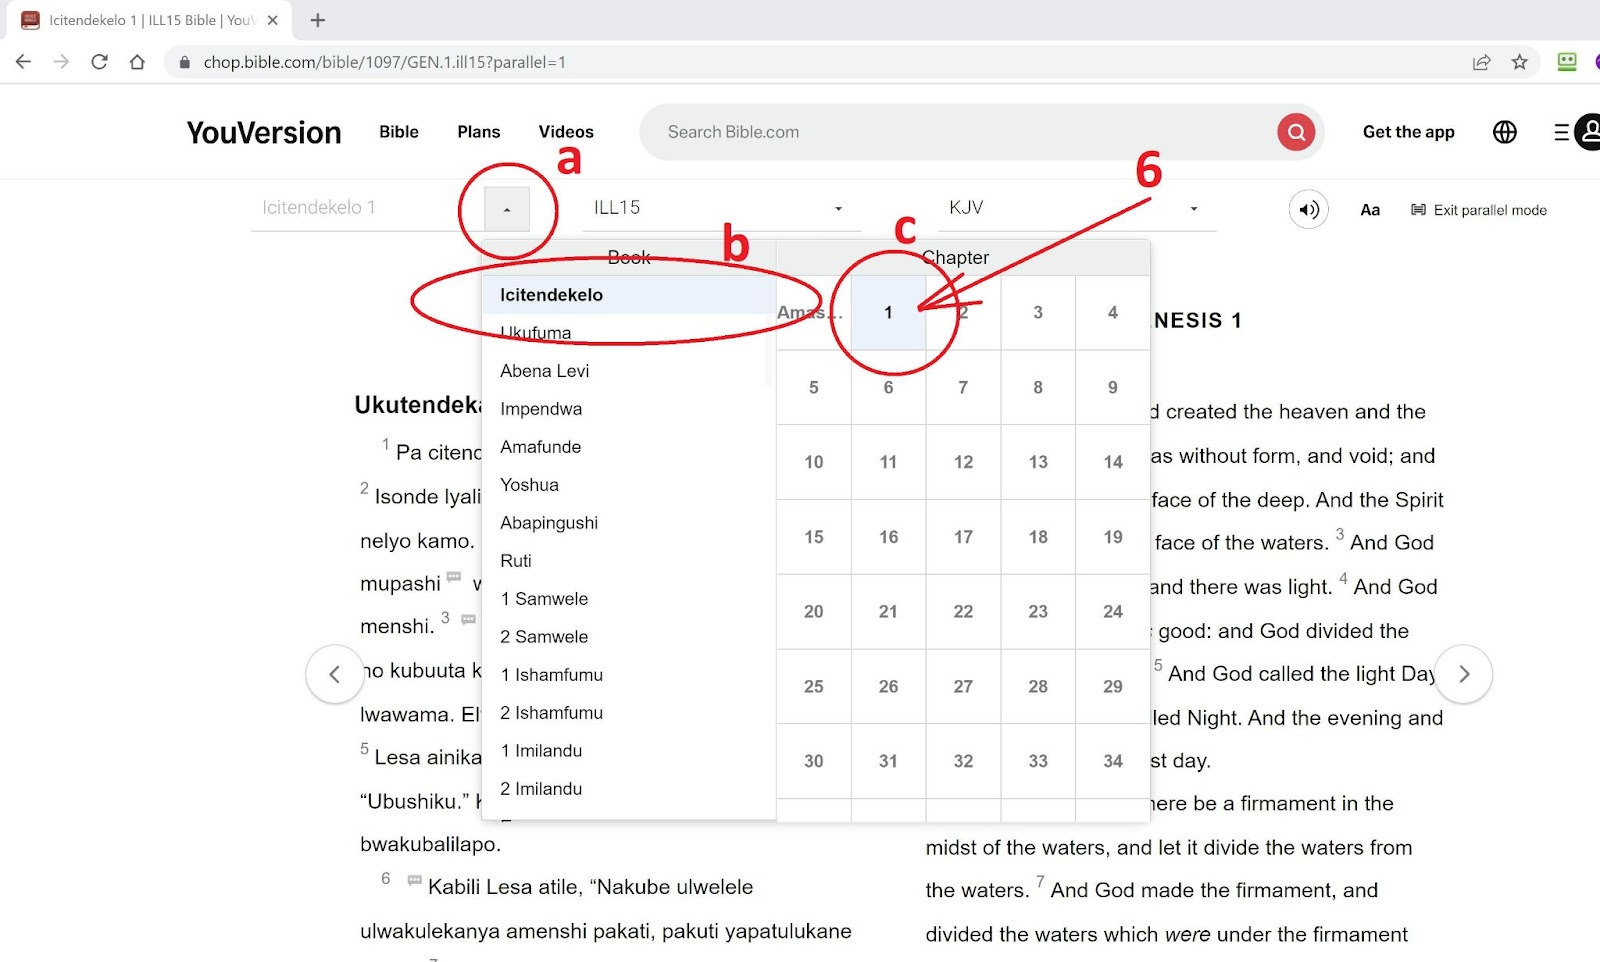Close the Icitendekelo 1 browser tab
1600x962 pixels.
(272, 20)
